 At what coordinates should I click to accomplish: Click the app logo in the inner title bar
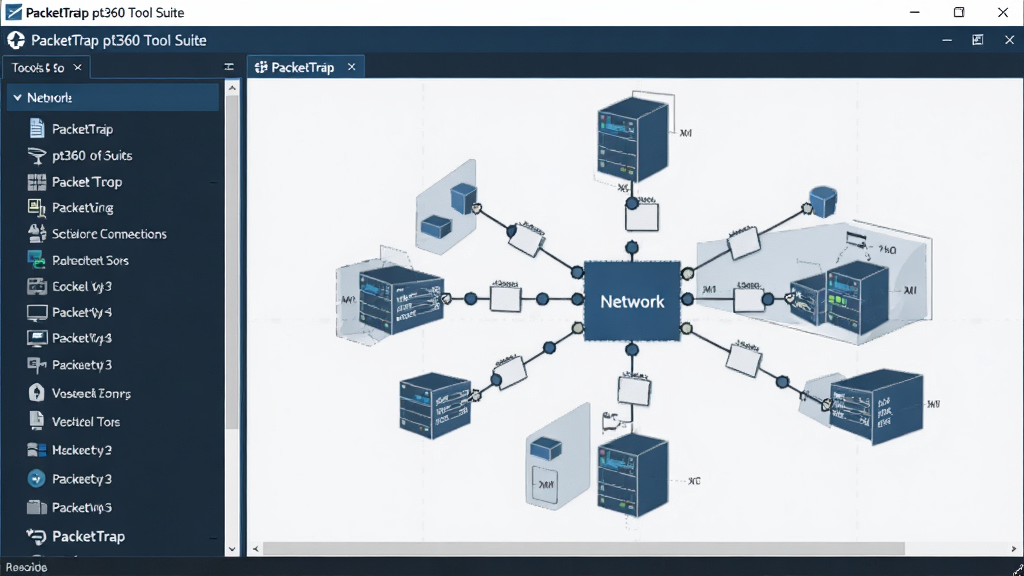tap(16, 40)
